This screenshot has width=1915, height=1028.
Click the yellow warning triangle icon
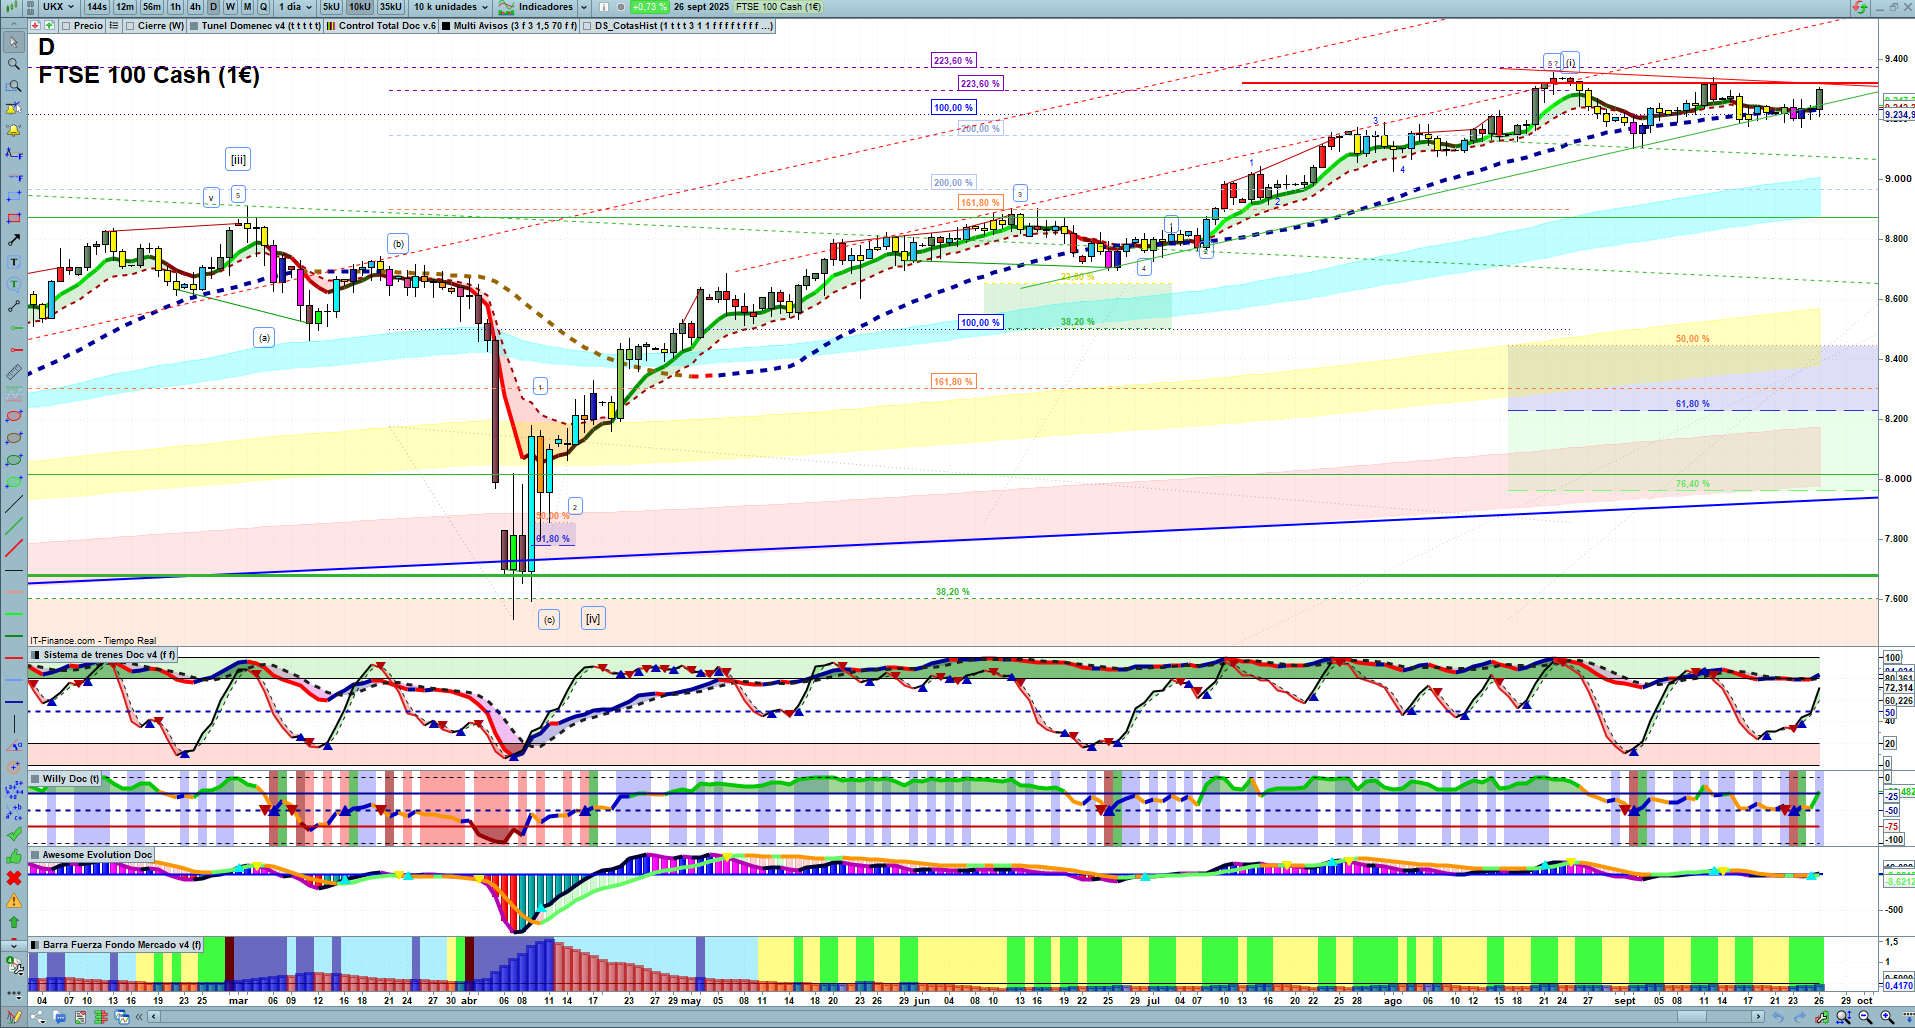[14, 900]
